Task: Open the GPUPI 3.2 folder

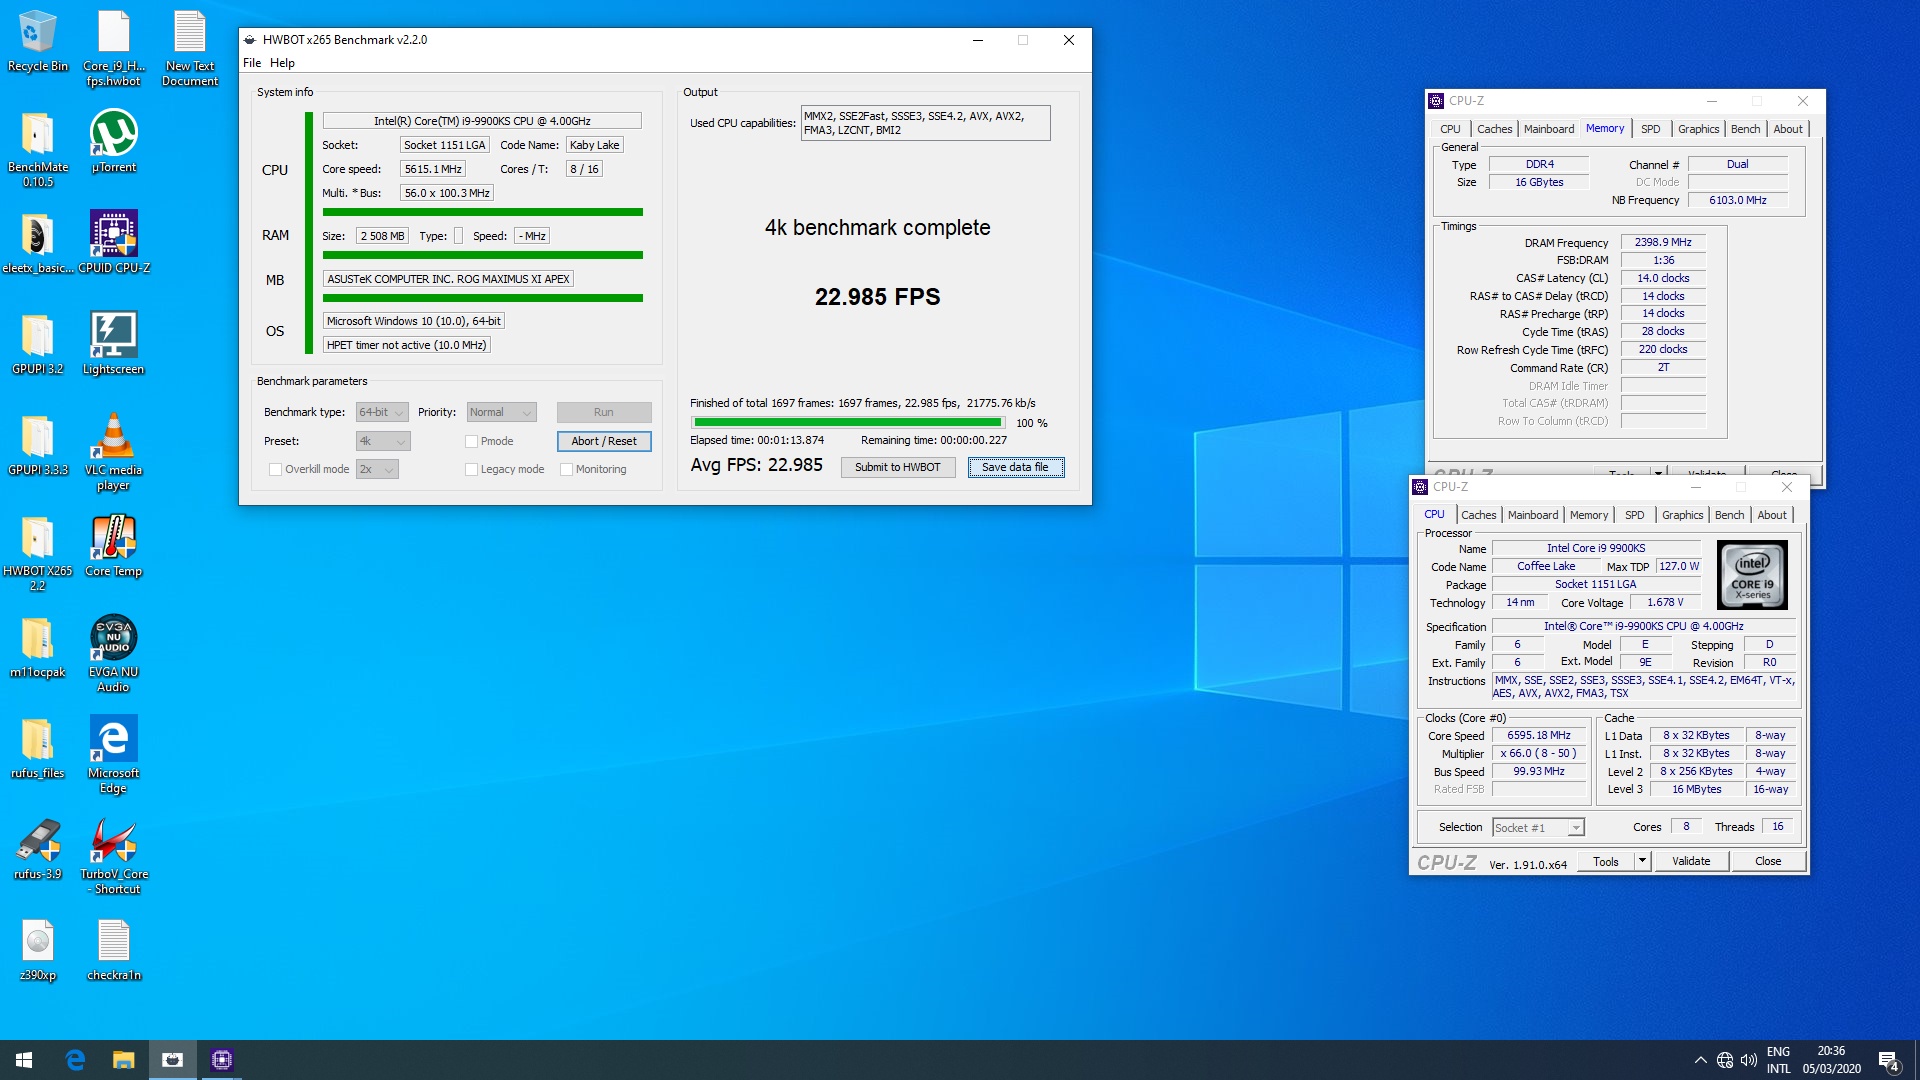Action: point(38,343)
